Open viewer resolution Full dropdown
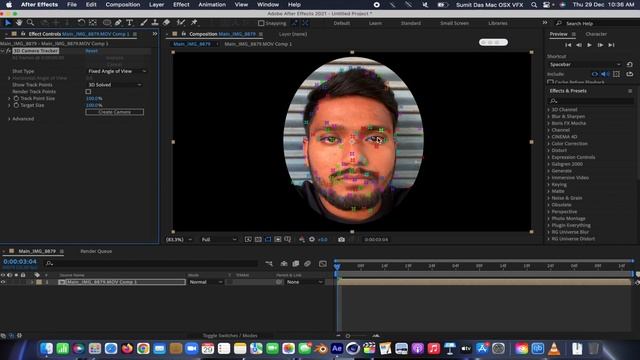 point(219,240)
